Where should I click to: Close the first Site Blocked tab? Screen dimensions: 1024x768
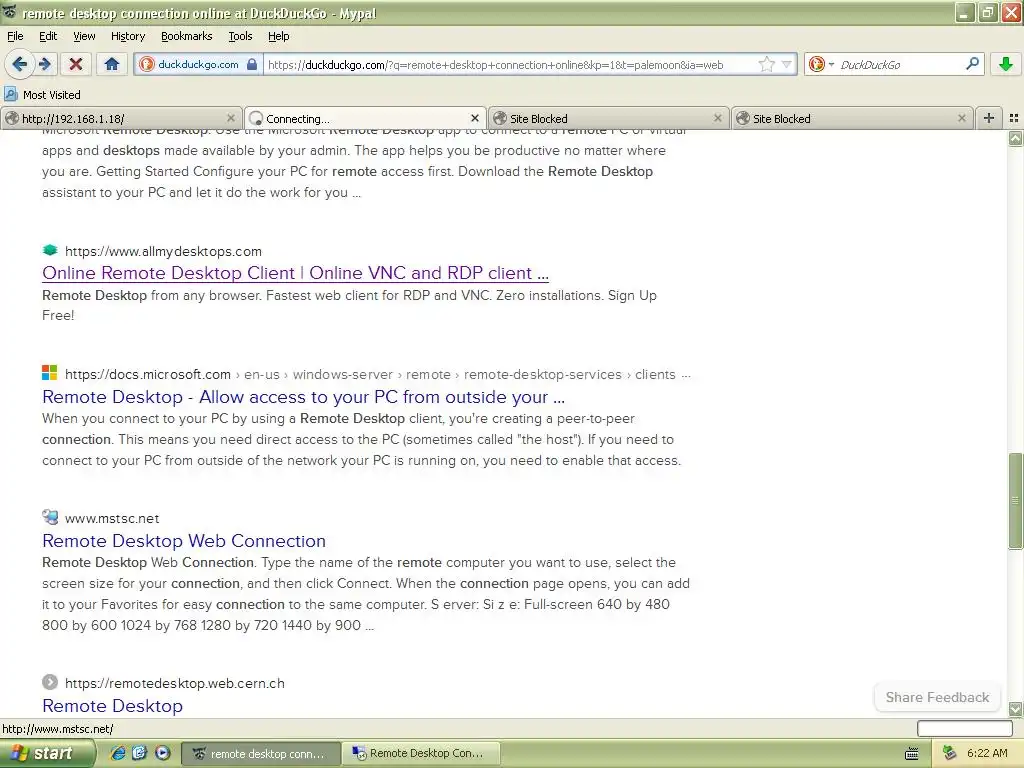(x=718, y=118)
